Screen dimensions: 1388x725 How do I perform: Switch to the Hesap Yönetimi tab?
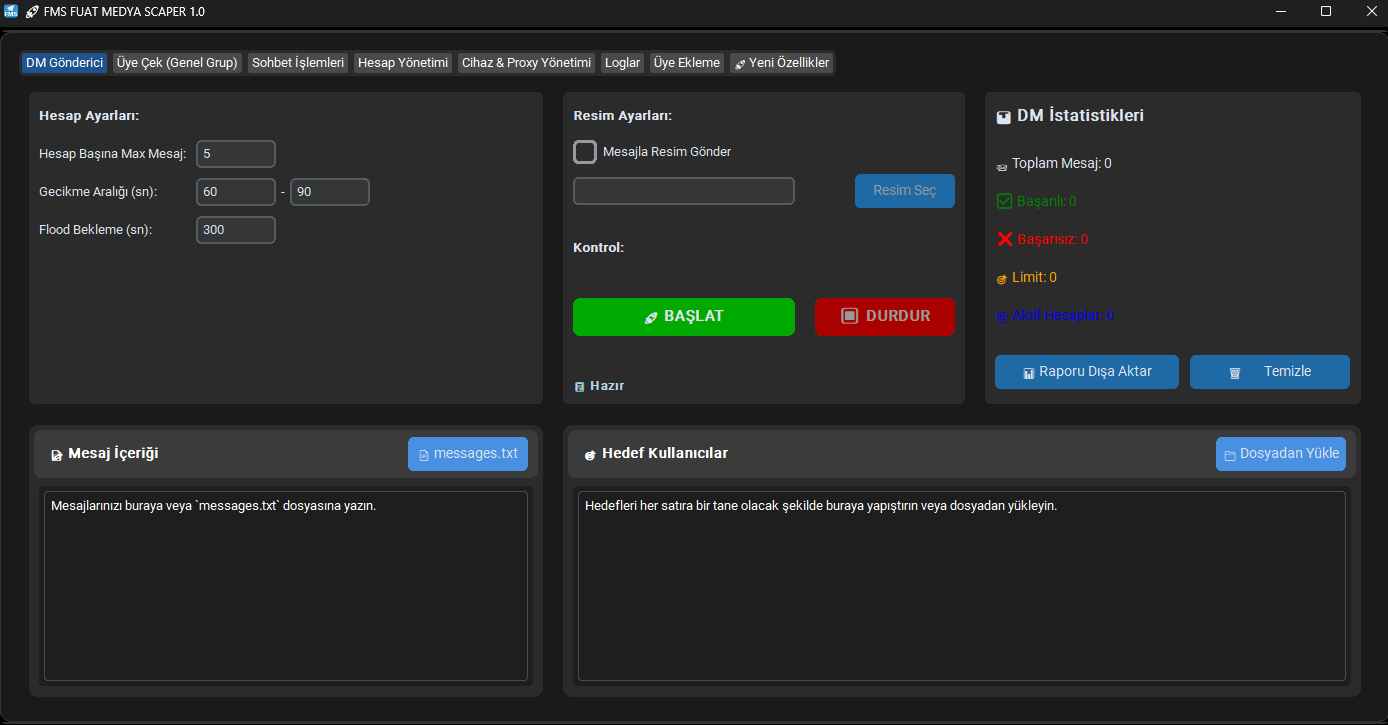[x=403, y=62]
